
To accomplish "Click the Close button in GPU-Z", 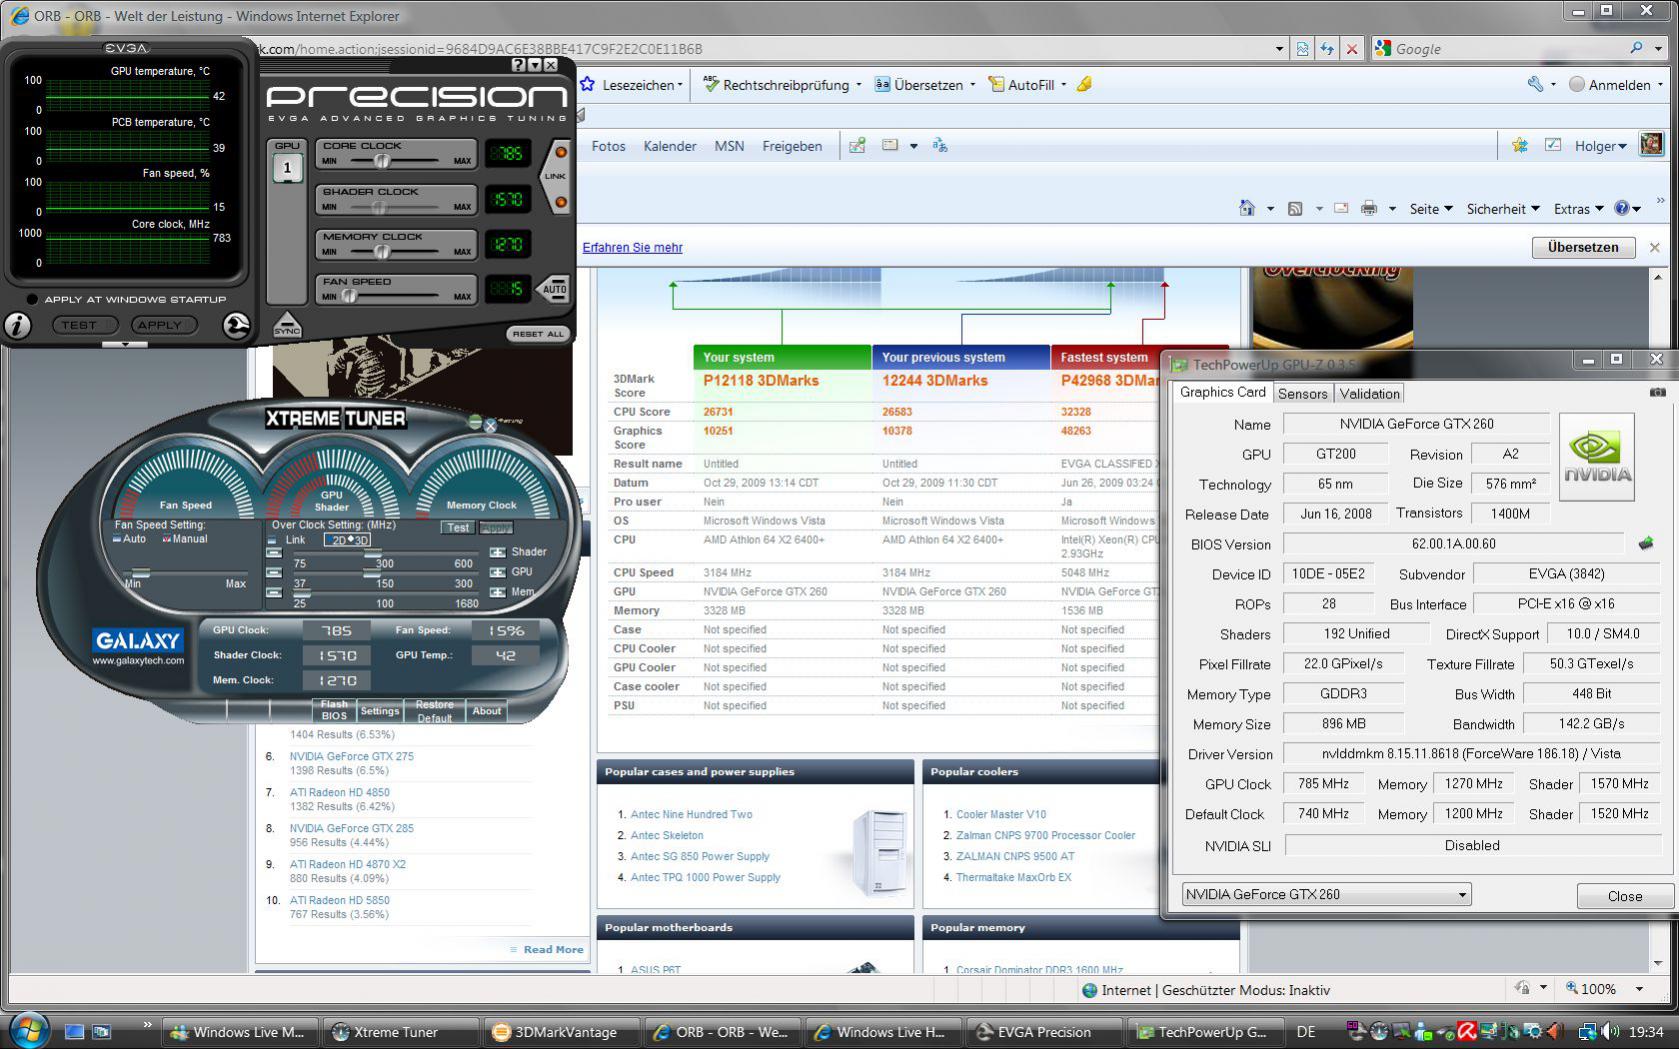I will click(x=1624, y=896).
